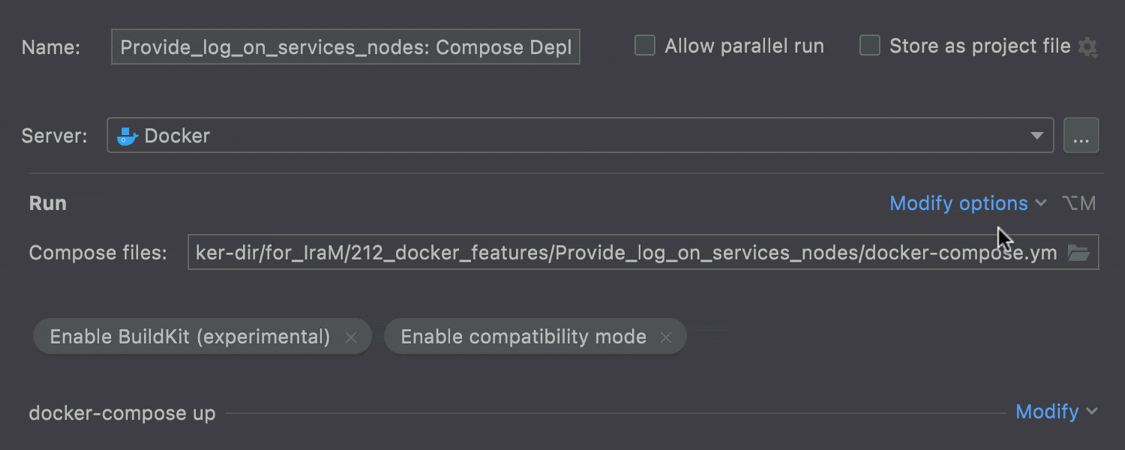The height and width of the screenshot is (450, 1125).
Task: Click Modify link on docker-compose up row
Action: [1047, 412]
